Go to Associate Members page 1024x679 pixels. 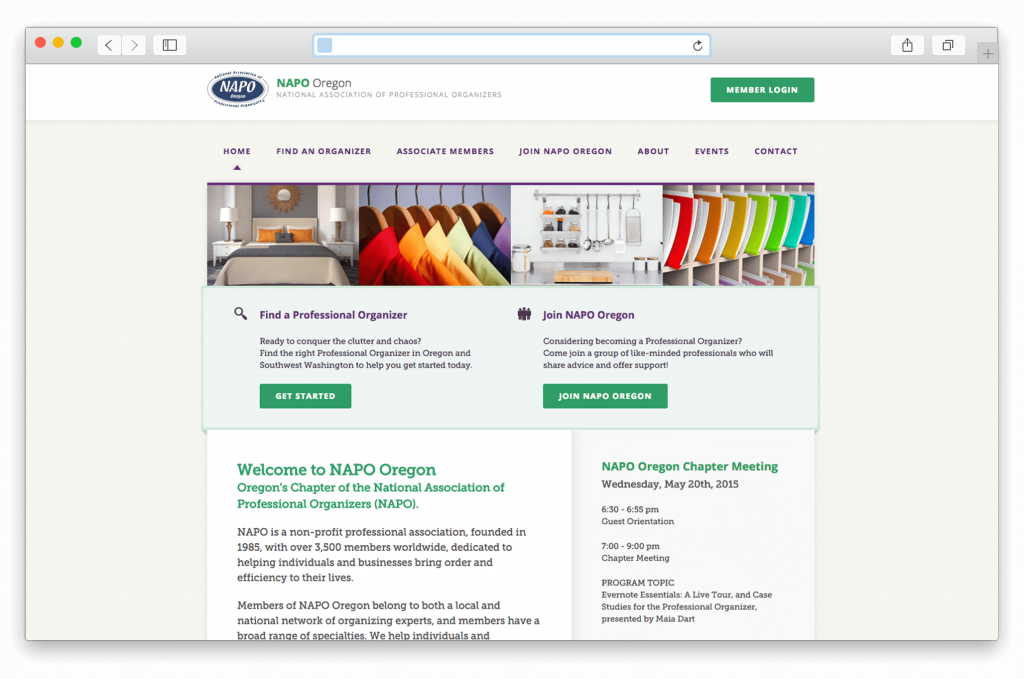445,152
